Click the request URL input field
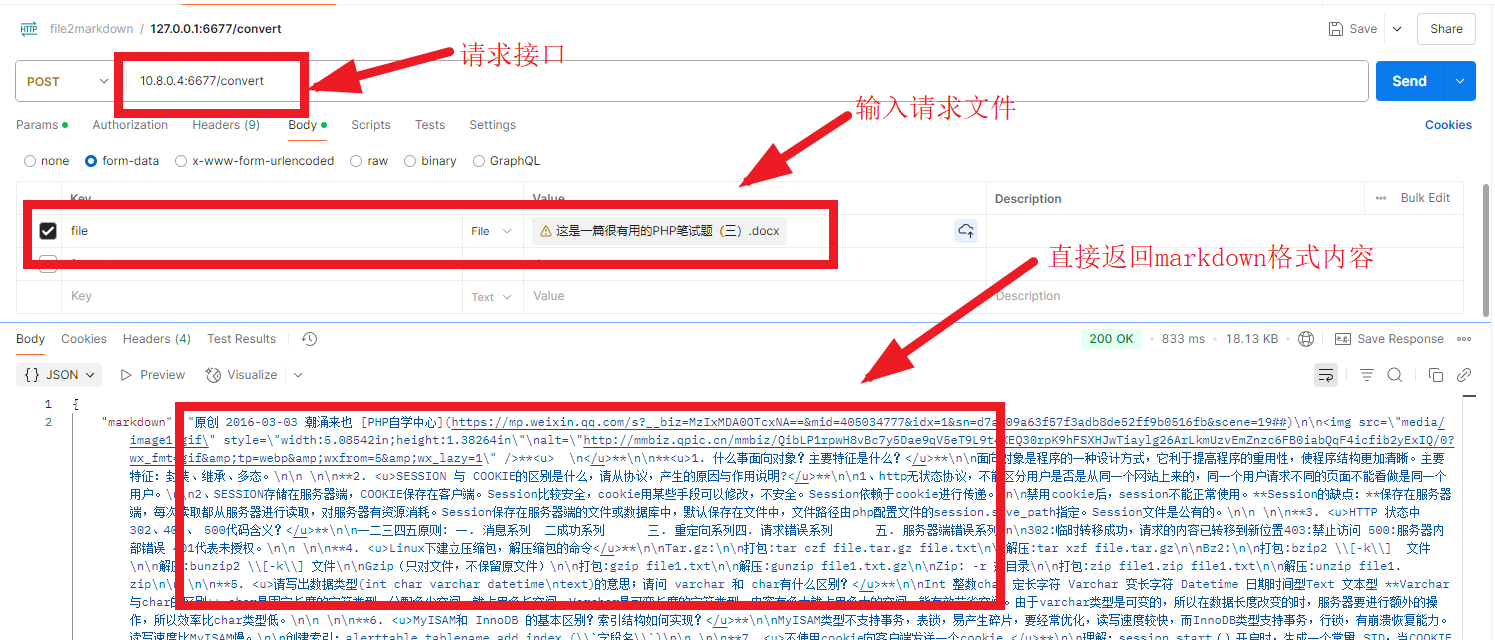Viewport: 1495px width, 640px height. click(742, 81)
